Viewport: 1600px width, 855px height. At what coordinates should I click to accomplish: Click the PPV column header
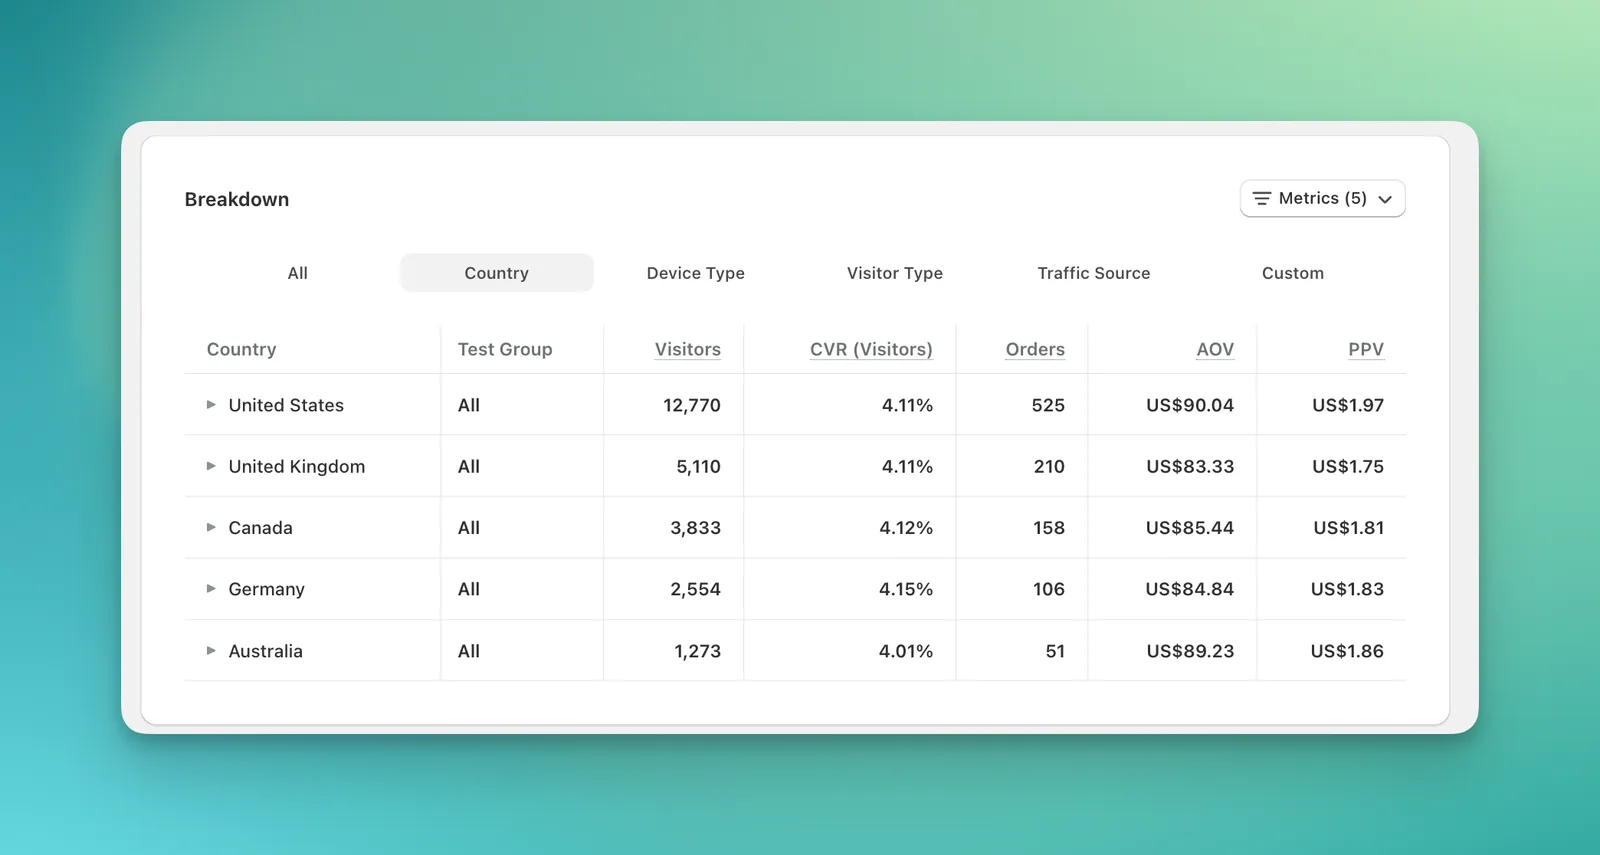1366,349
